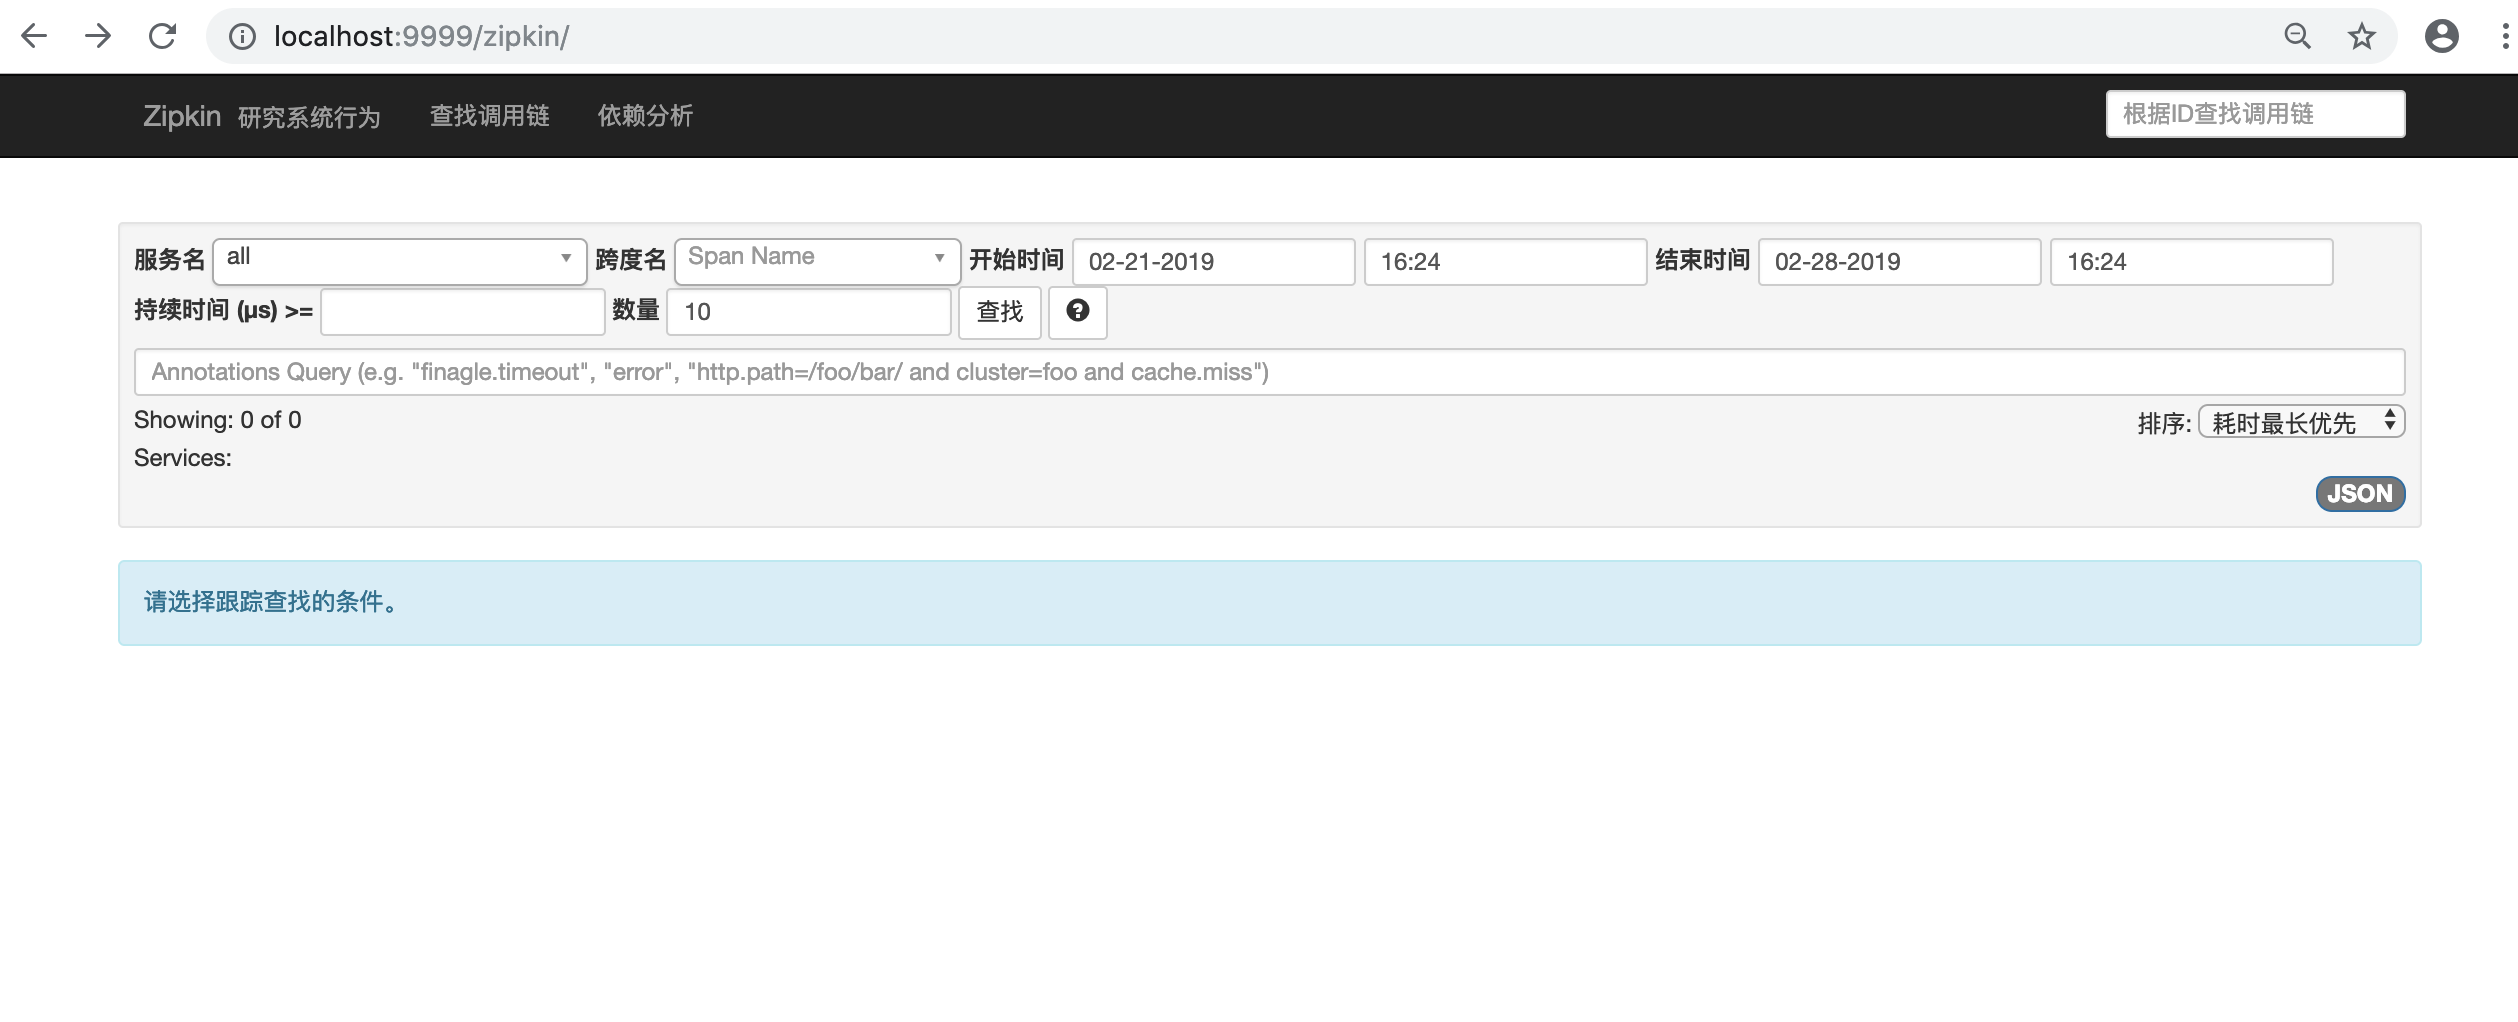Focus the 持续时间 (μs) input field
Screen dimensions: 2518x1022
pos(463,312)
